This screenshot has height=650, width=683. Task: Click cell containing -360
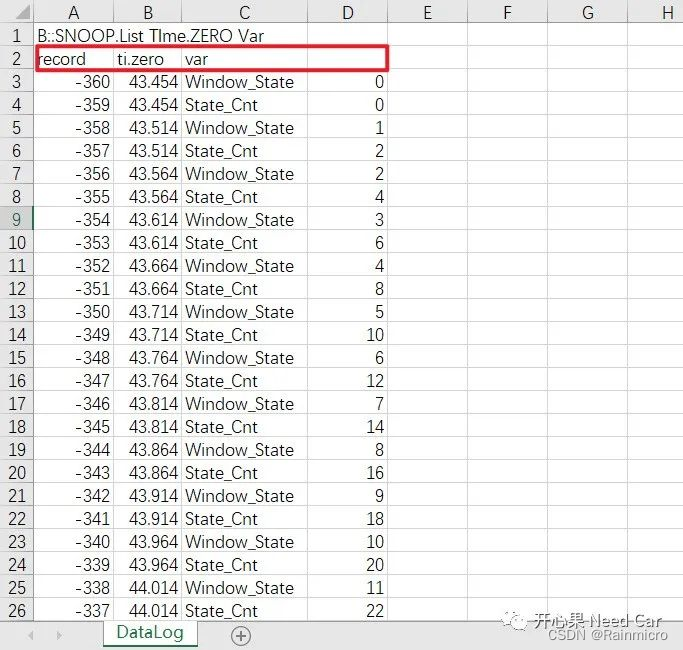(74, 81)
